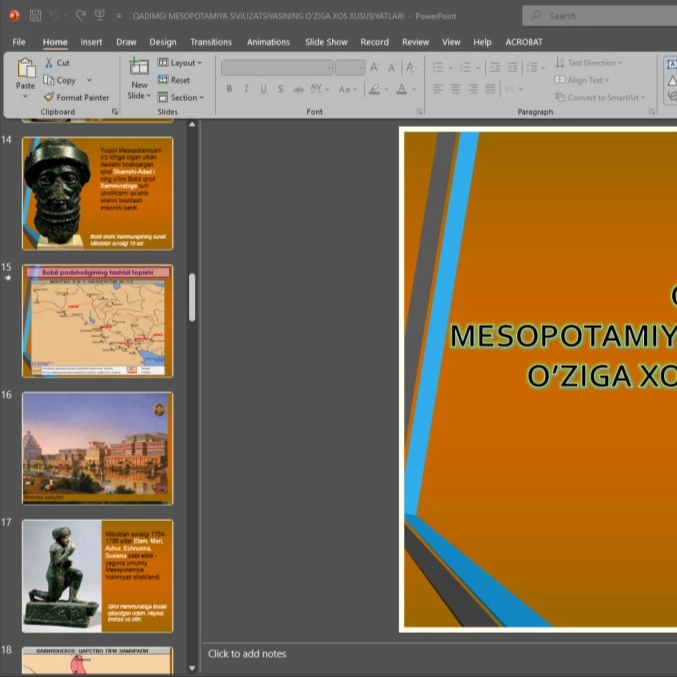Open the font name combo box
Image resolution: width=677 pixels, height=677 pixels.
pyautogui.click(x=277, y=67)
